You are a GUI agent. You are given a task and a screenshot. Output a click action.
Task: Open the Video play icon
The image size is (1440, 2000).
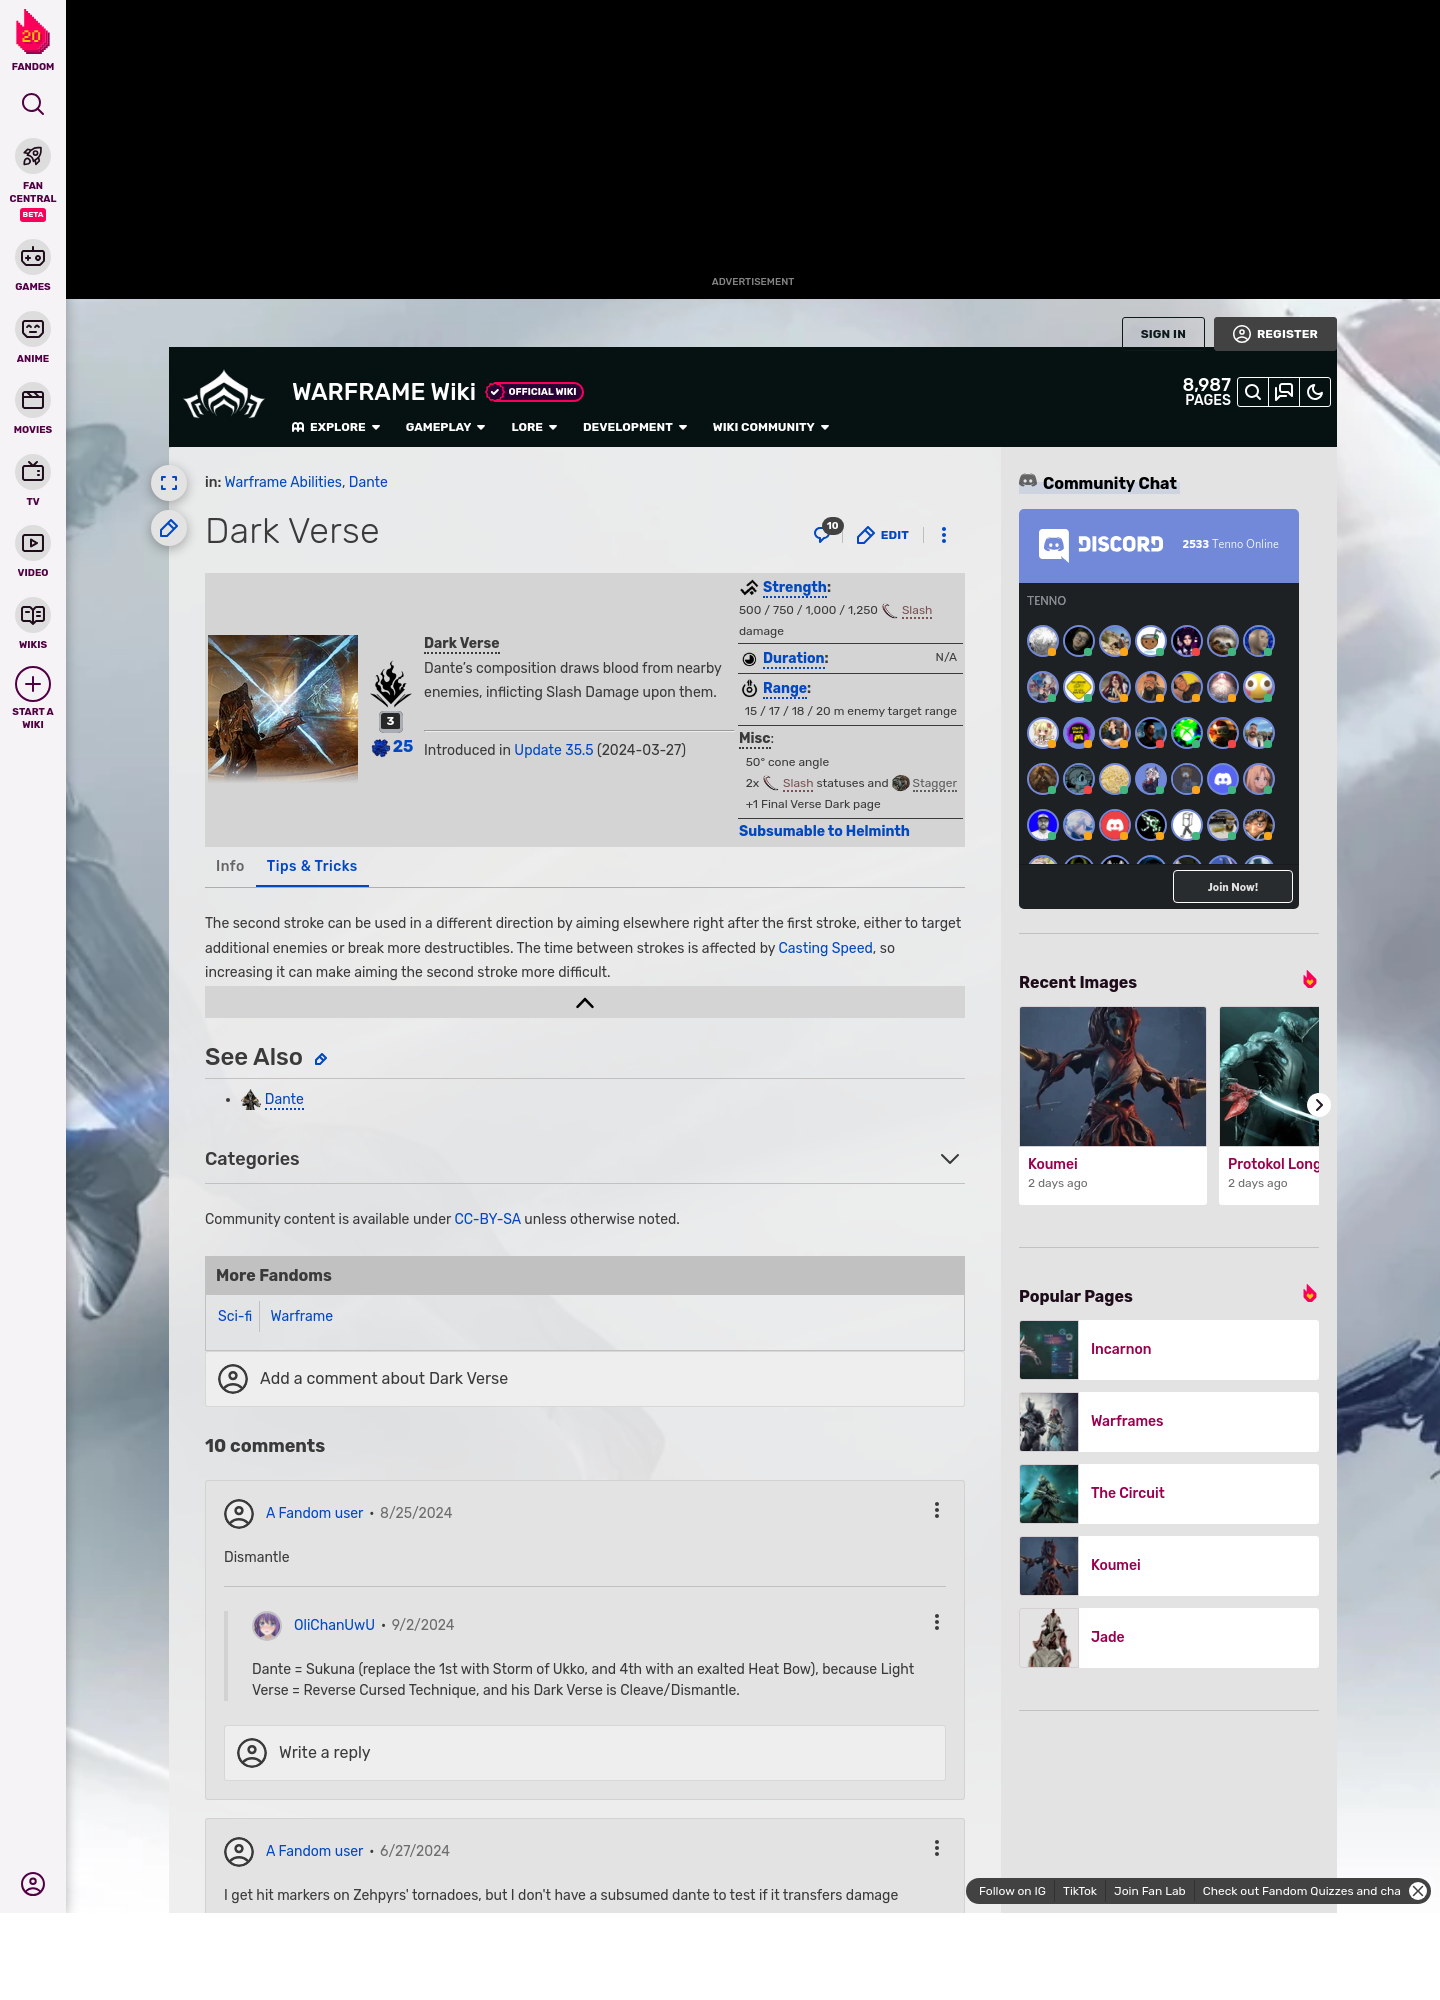pos(33,543)
